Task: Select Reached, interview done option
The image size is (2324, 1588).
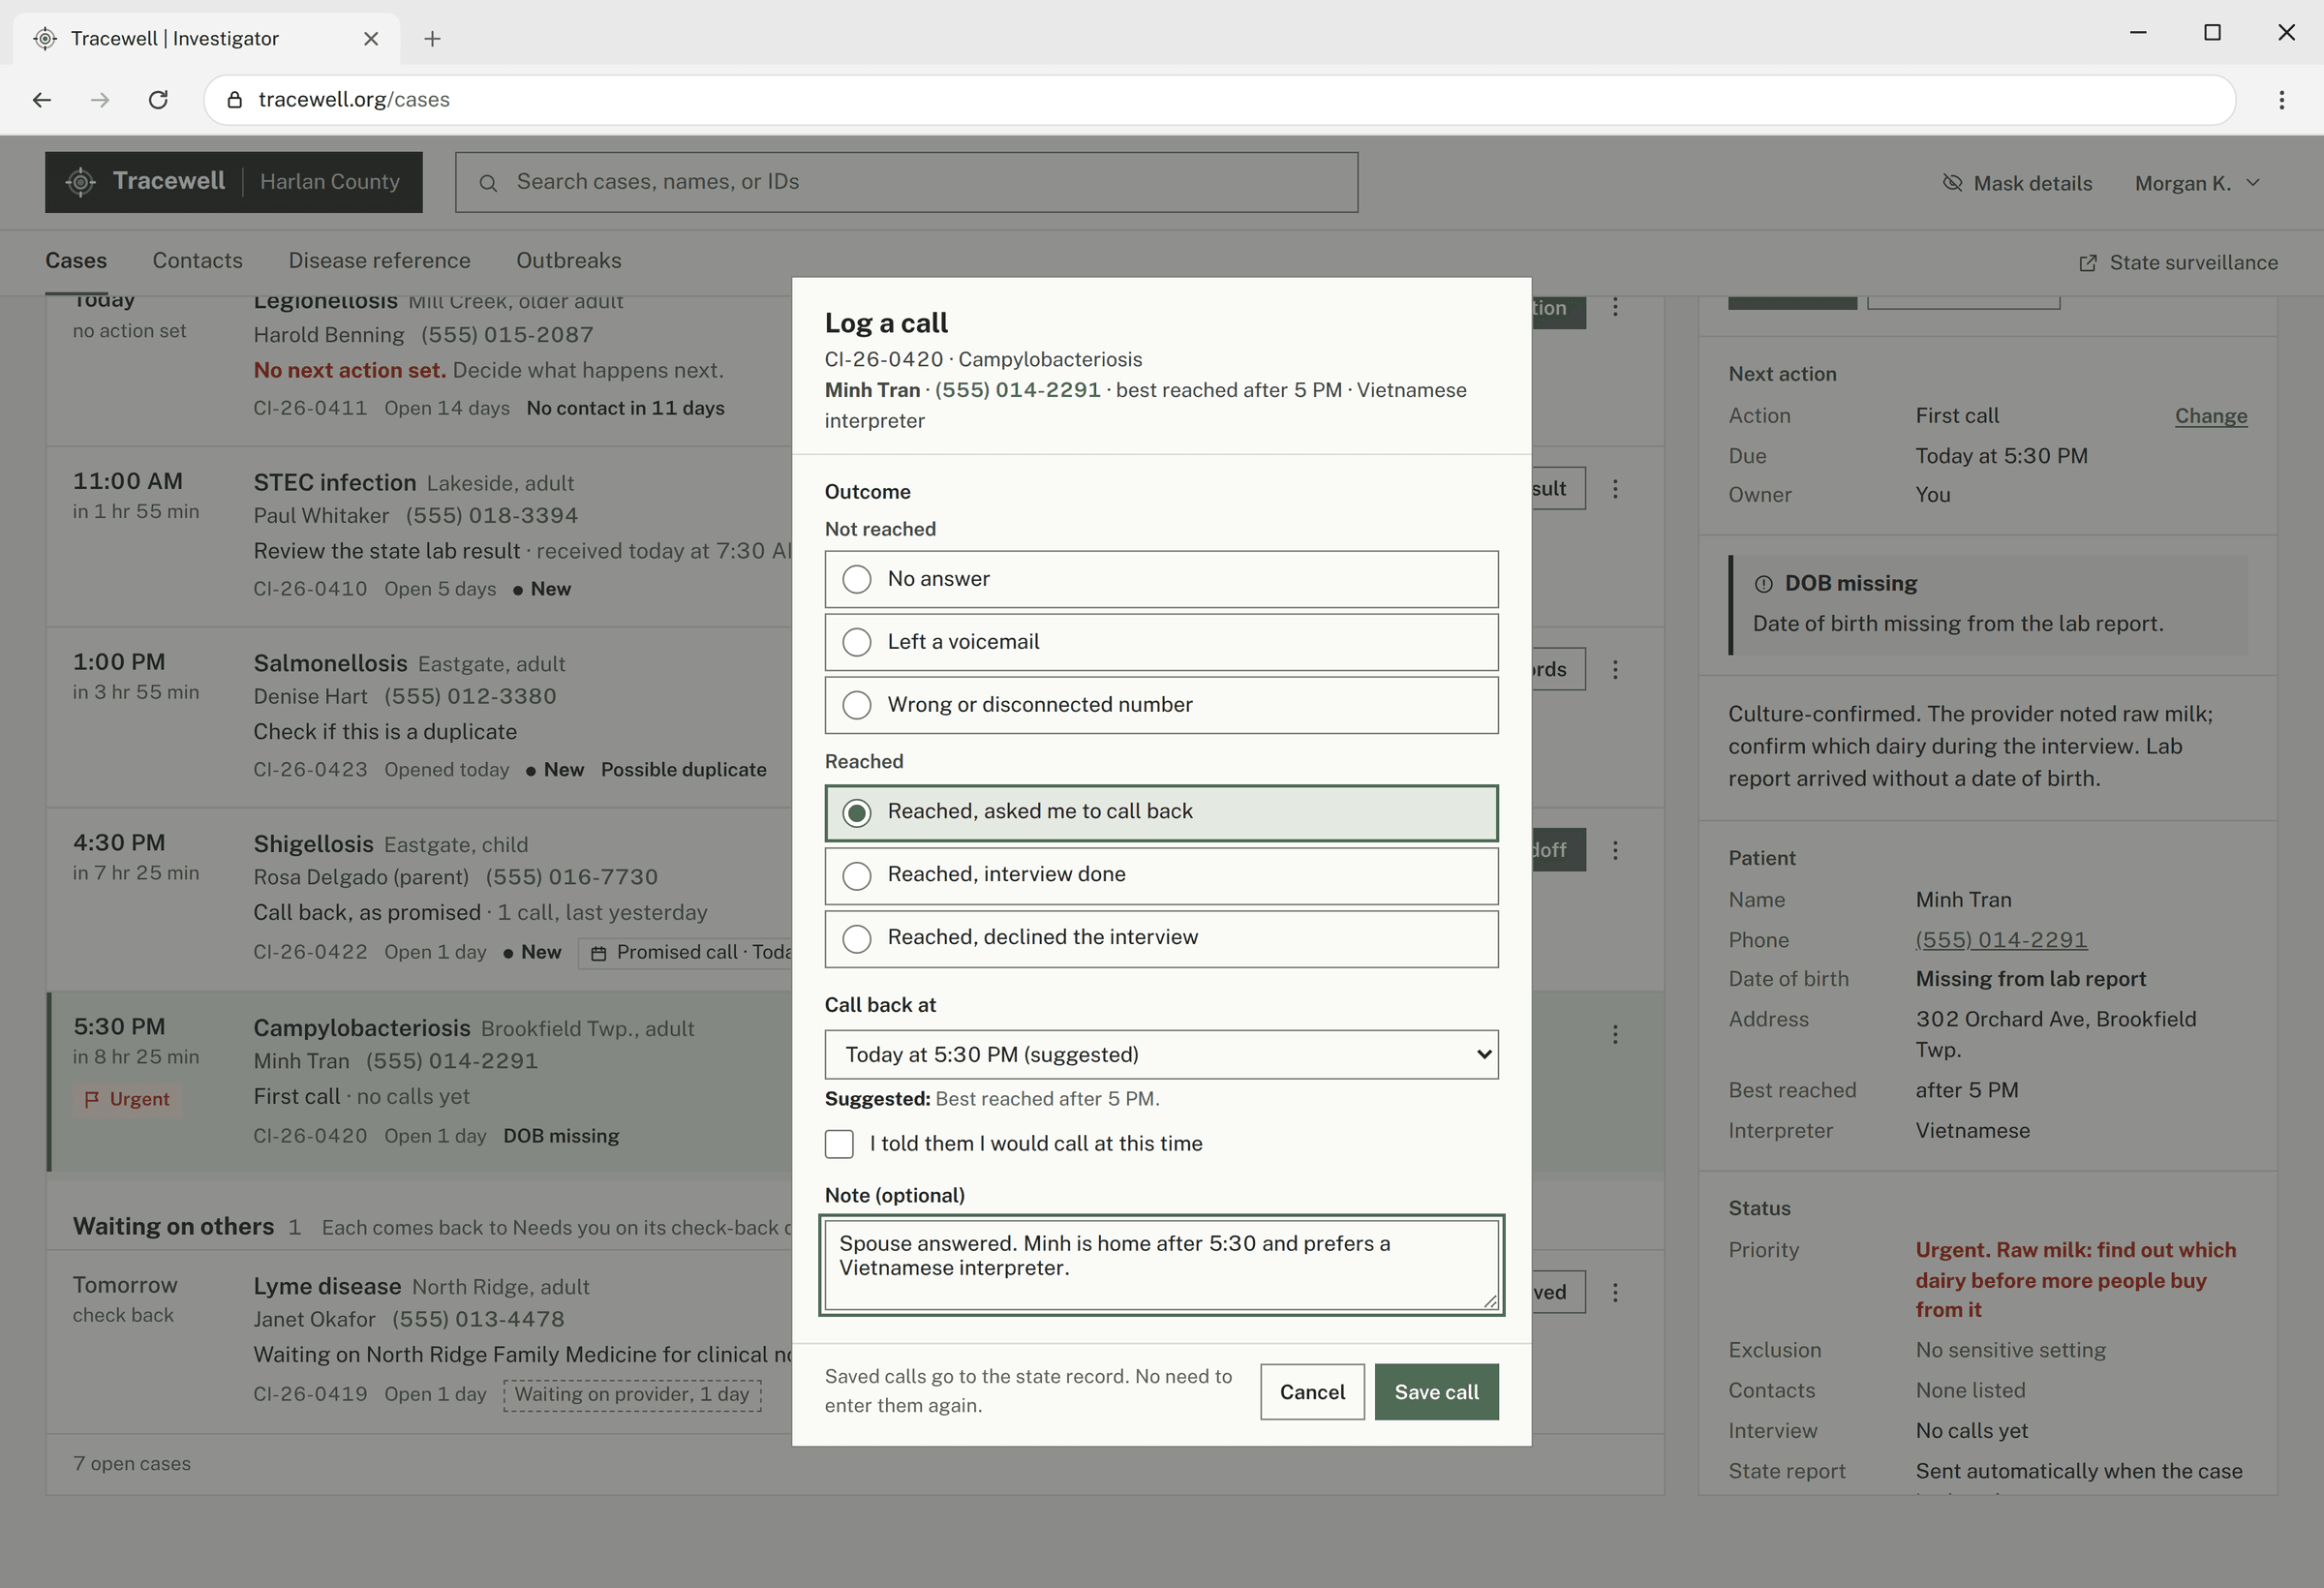Action: pyautogui.click(x=1161, y=875)
